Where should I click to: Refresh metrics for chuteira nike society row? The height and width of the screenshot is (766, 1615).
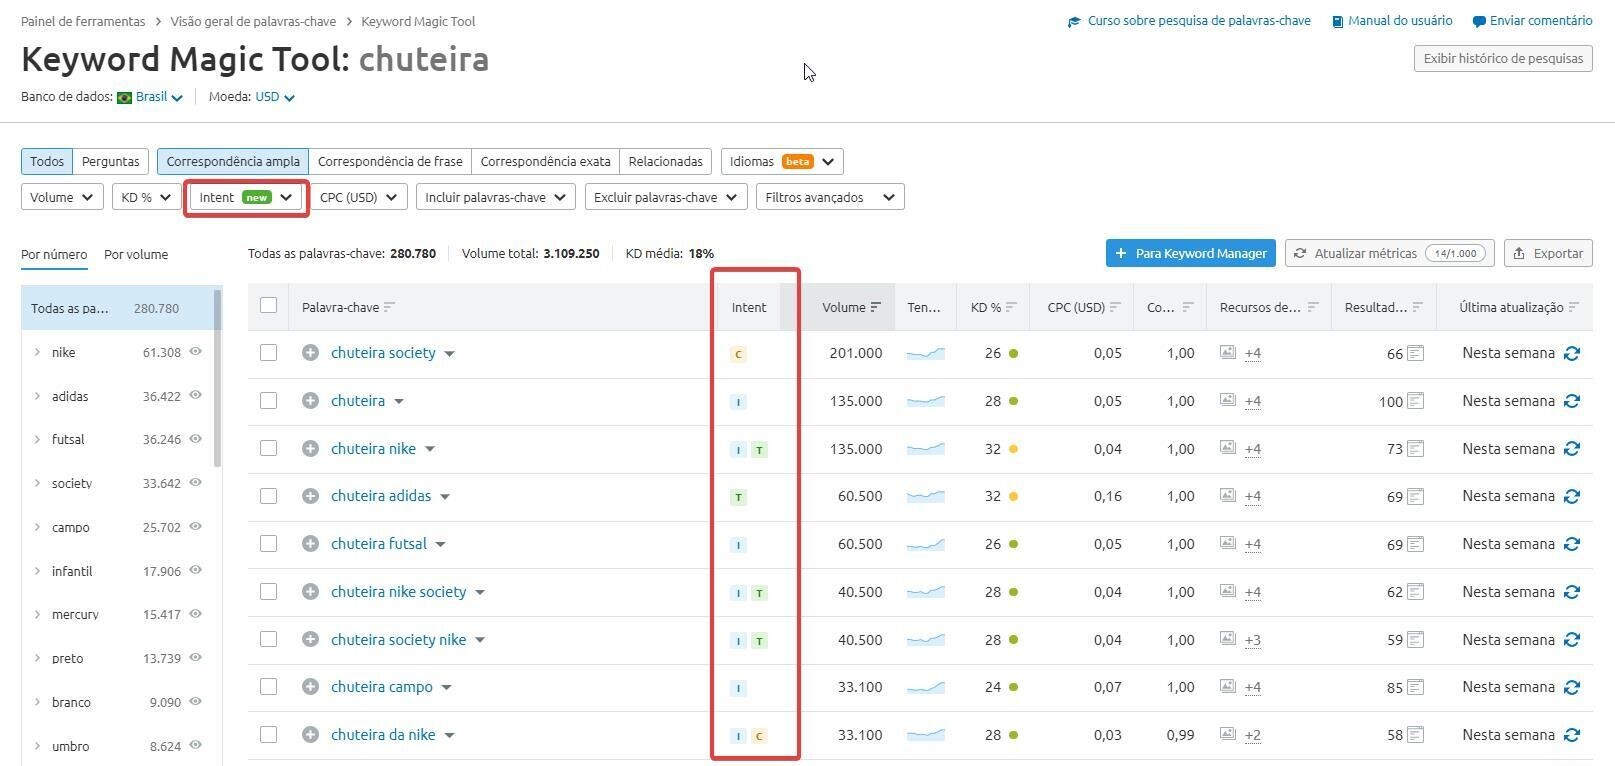(1571, 592)
